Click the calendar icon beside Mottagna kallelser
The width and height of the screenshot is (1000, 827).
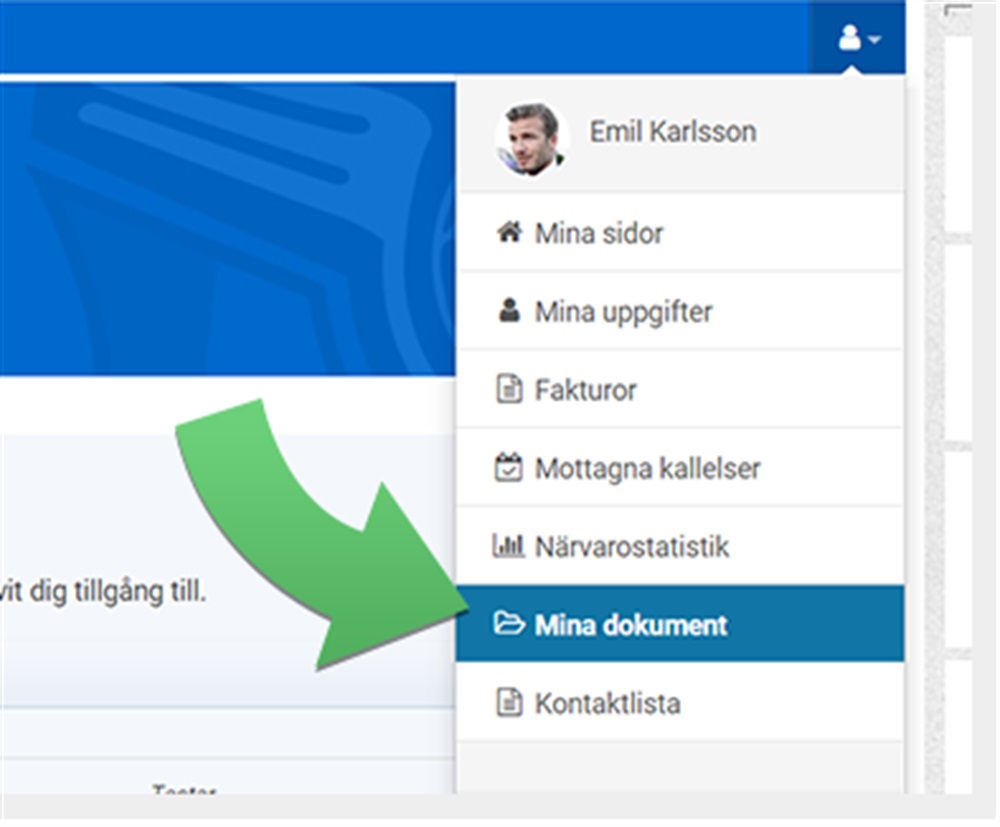[x=509, y=467]
